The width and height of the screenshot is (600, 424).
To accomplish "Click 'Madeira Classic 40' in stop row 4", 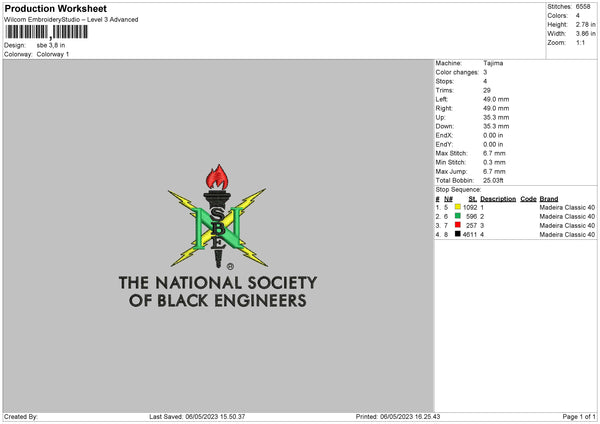I will (567, 235).
